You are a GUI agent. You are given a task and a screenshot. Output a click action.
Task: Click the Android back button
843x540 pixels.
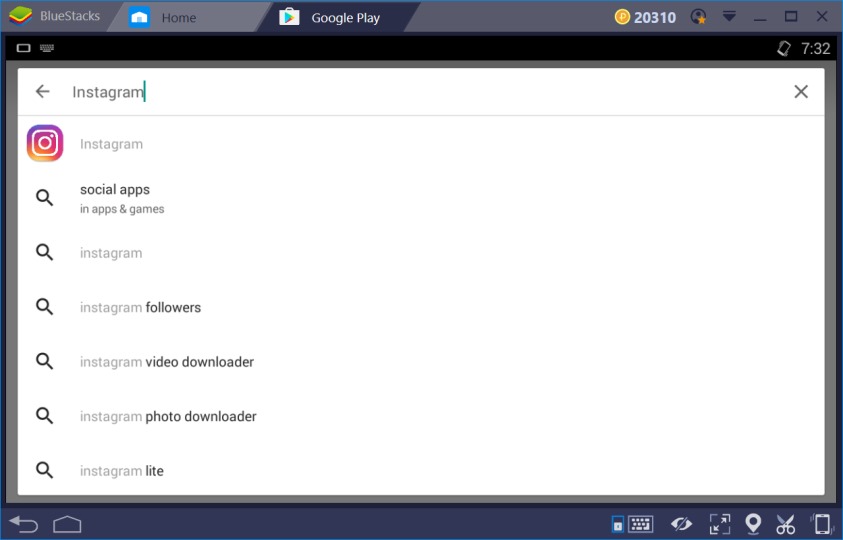tap(24, 524)
